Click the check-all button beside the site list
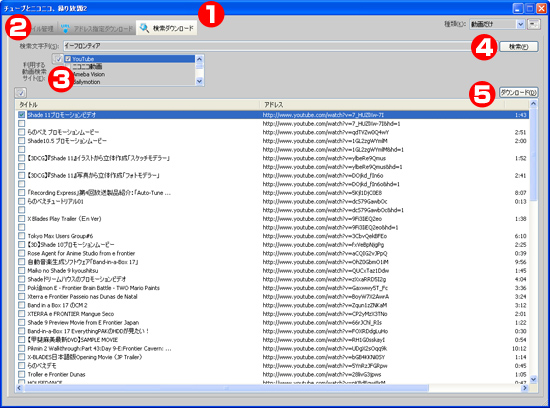The height and width of the screenshot is (408, 550). 58,59
